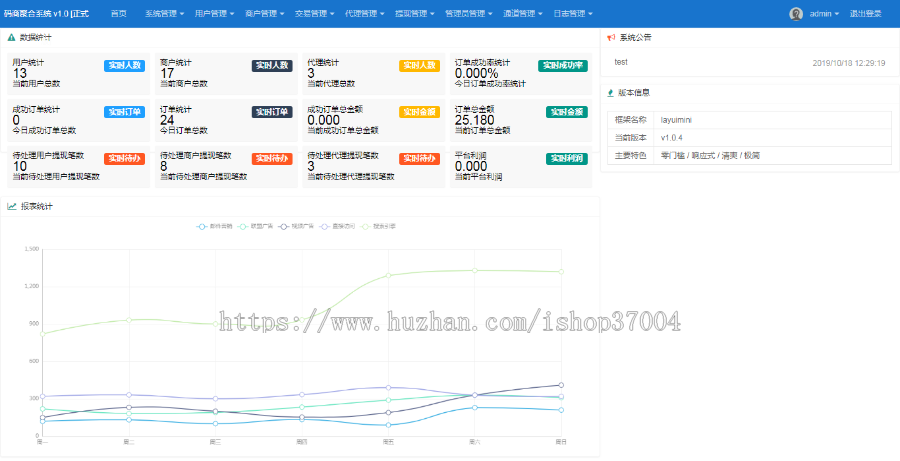Click 实时金额 badge in 成功订单总金额 card
900x461 pixels.
(420, 112)
